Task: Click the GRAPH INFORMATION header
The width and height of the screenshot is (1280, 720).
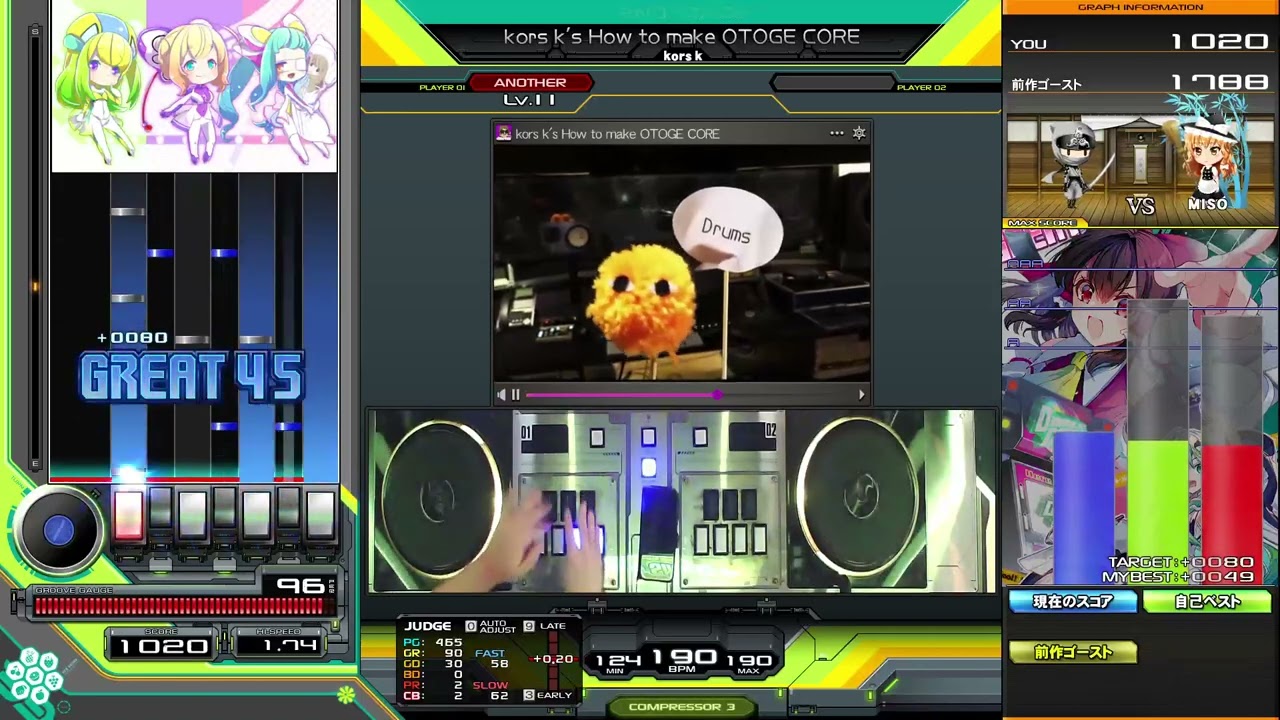Action: pyautogui.click(x=1140, y=7)
